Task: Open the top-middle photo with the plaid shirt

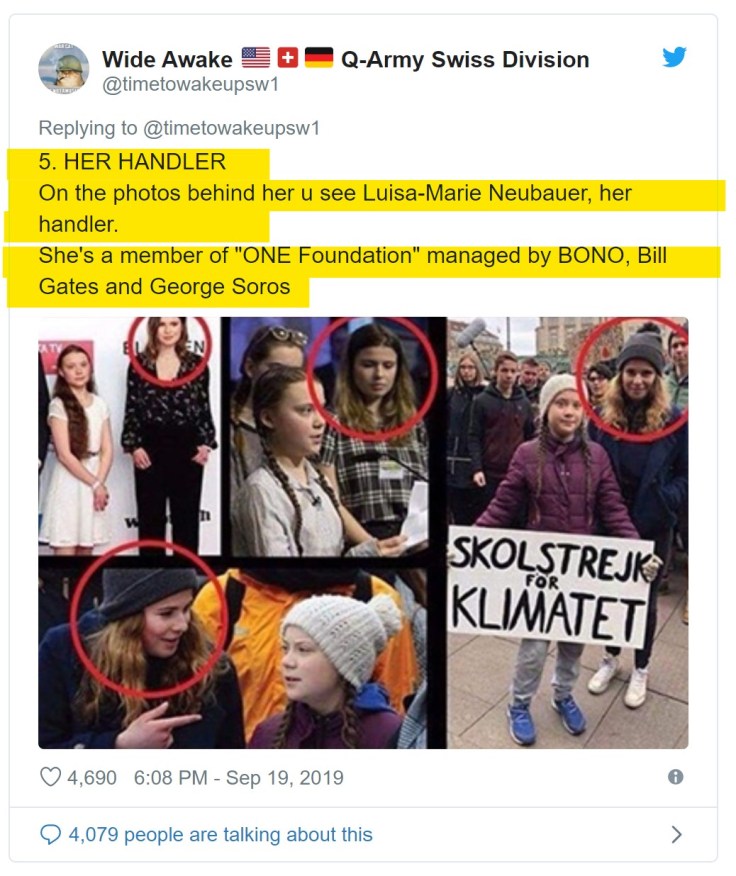Action: coord(333,435)
